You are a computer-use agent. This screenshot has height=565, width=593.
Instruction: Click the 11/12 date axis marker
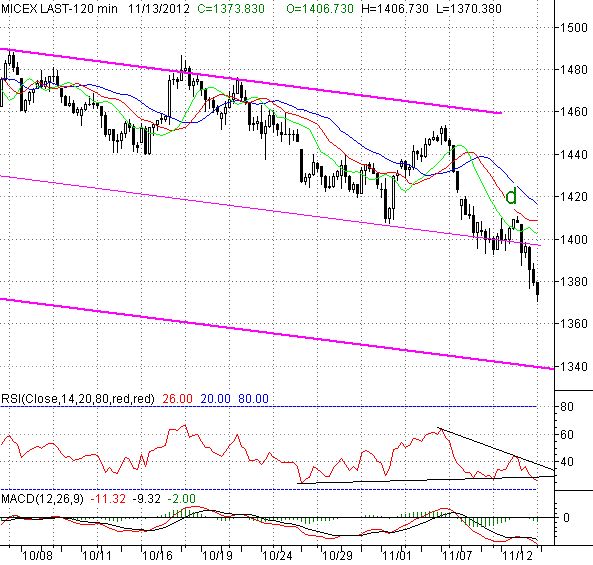517,556
